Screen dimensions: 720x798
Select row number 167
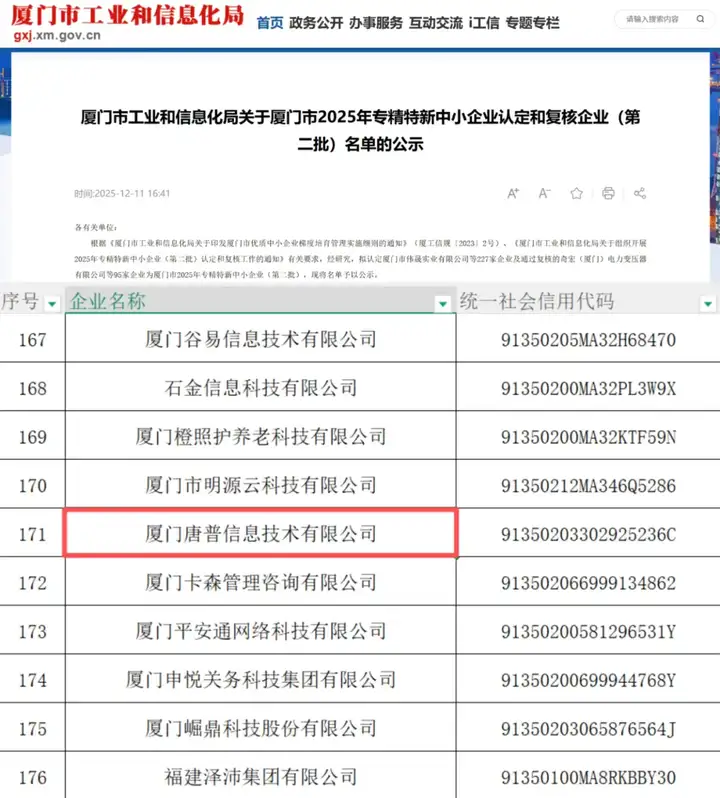(33, 339)
